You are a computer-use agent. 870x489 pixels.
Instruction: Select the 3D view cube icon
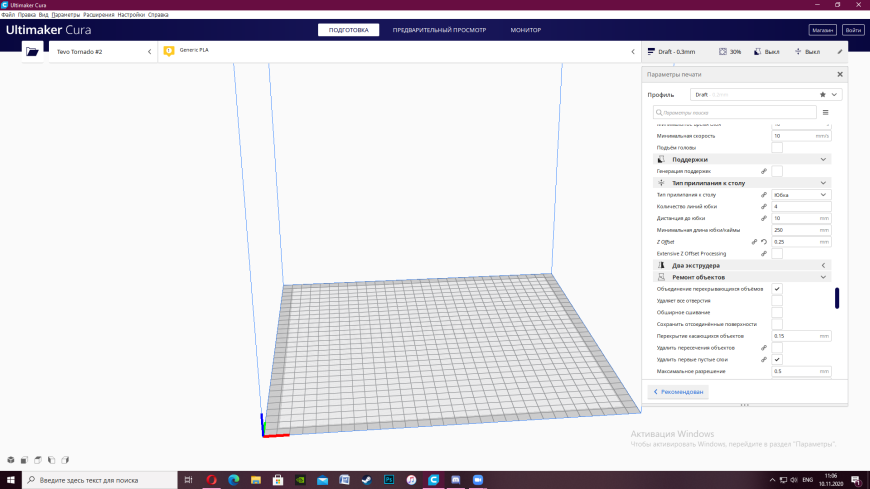[11, 460]
